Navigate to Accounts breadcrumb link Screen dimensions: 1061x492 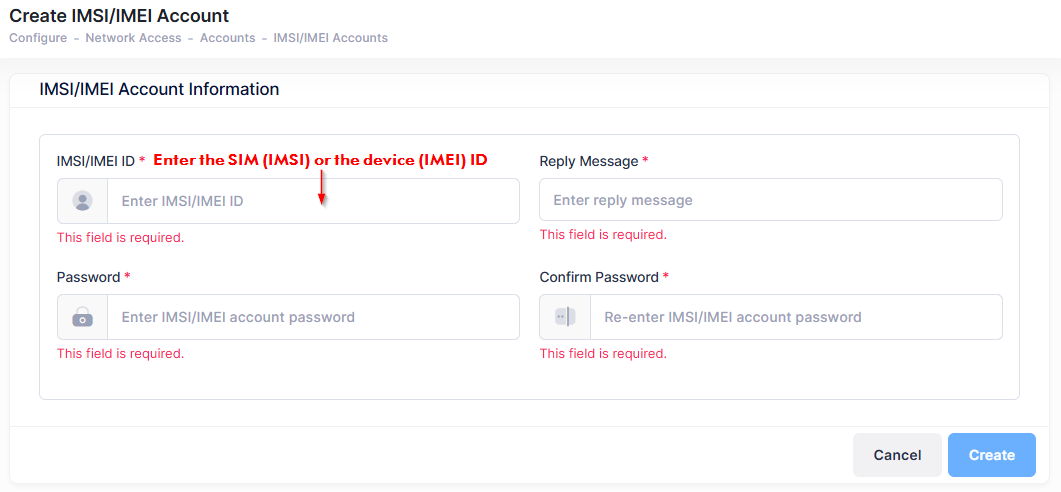pos(227,38)
